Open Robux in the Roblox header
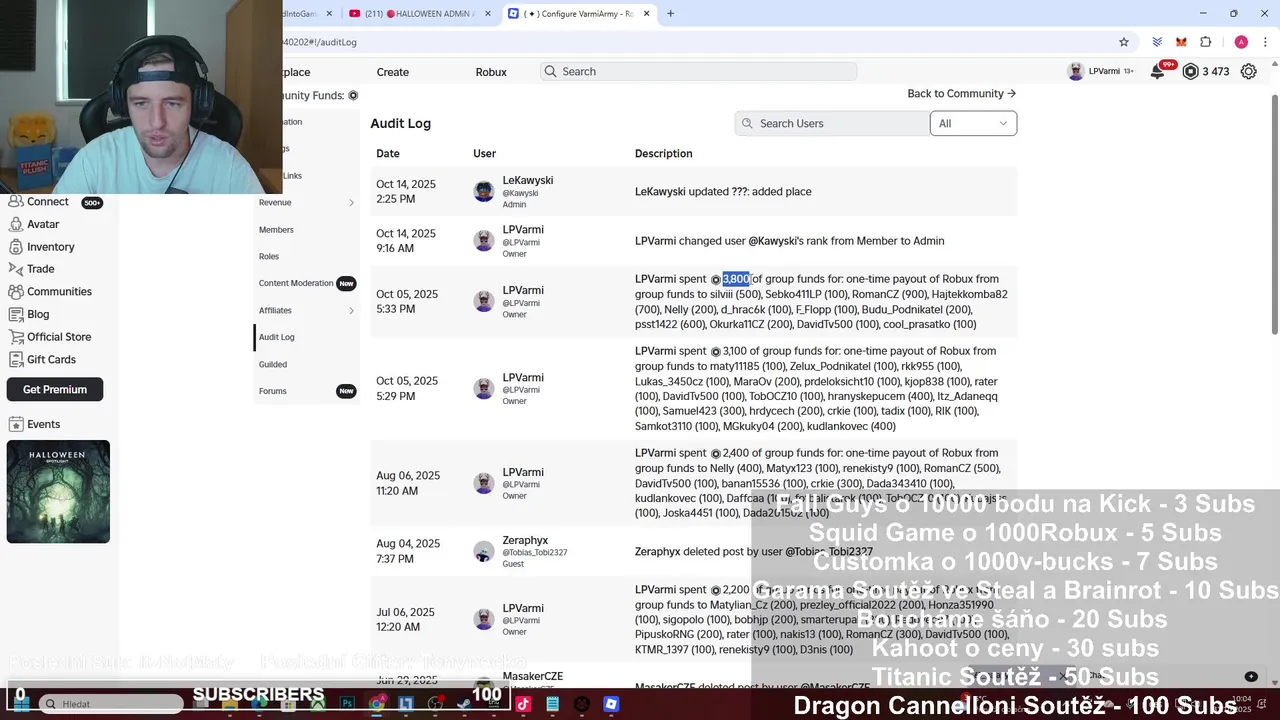 491,72
